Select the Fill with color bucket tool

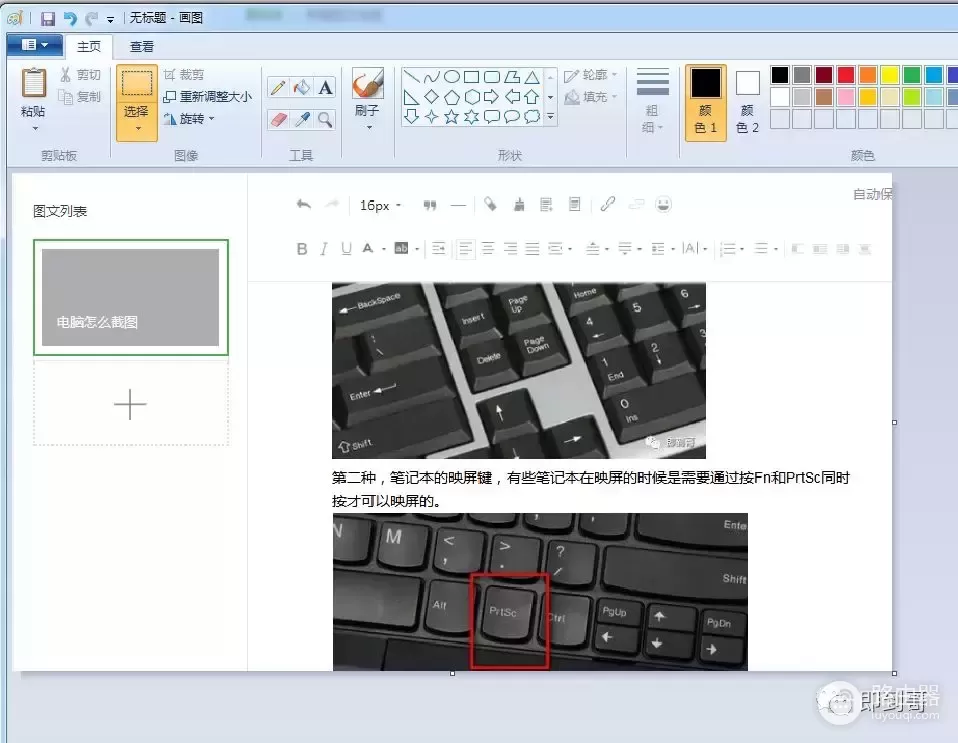tap(302, 88)
